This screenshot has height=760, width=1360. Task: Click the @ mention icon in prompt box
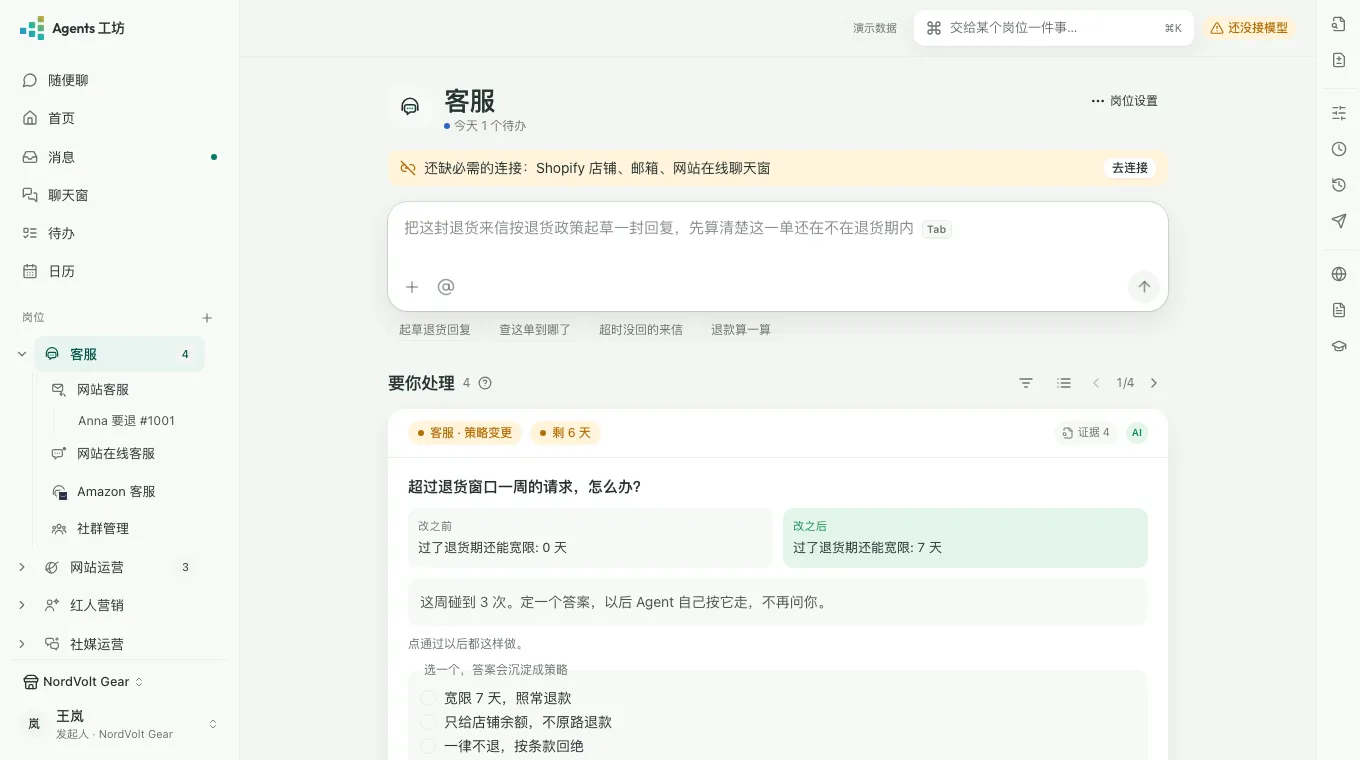click(x=446, y=287)
